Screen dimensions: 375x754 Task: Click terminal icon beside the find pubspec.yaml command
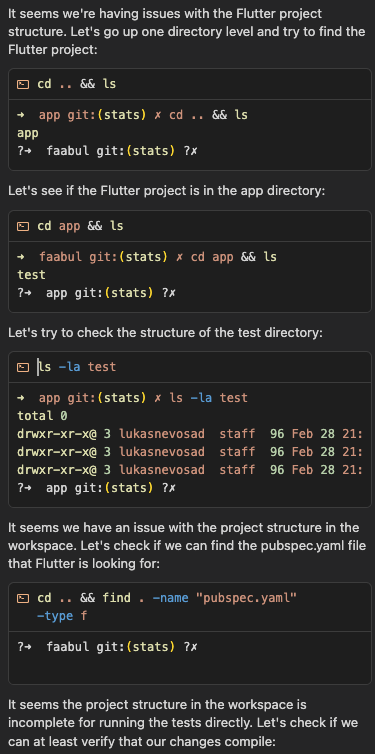tap(23, 598)
